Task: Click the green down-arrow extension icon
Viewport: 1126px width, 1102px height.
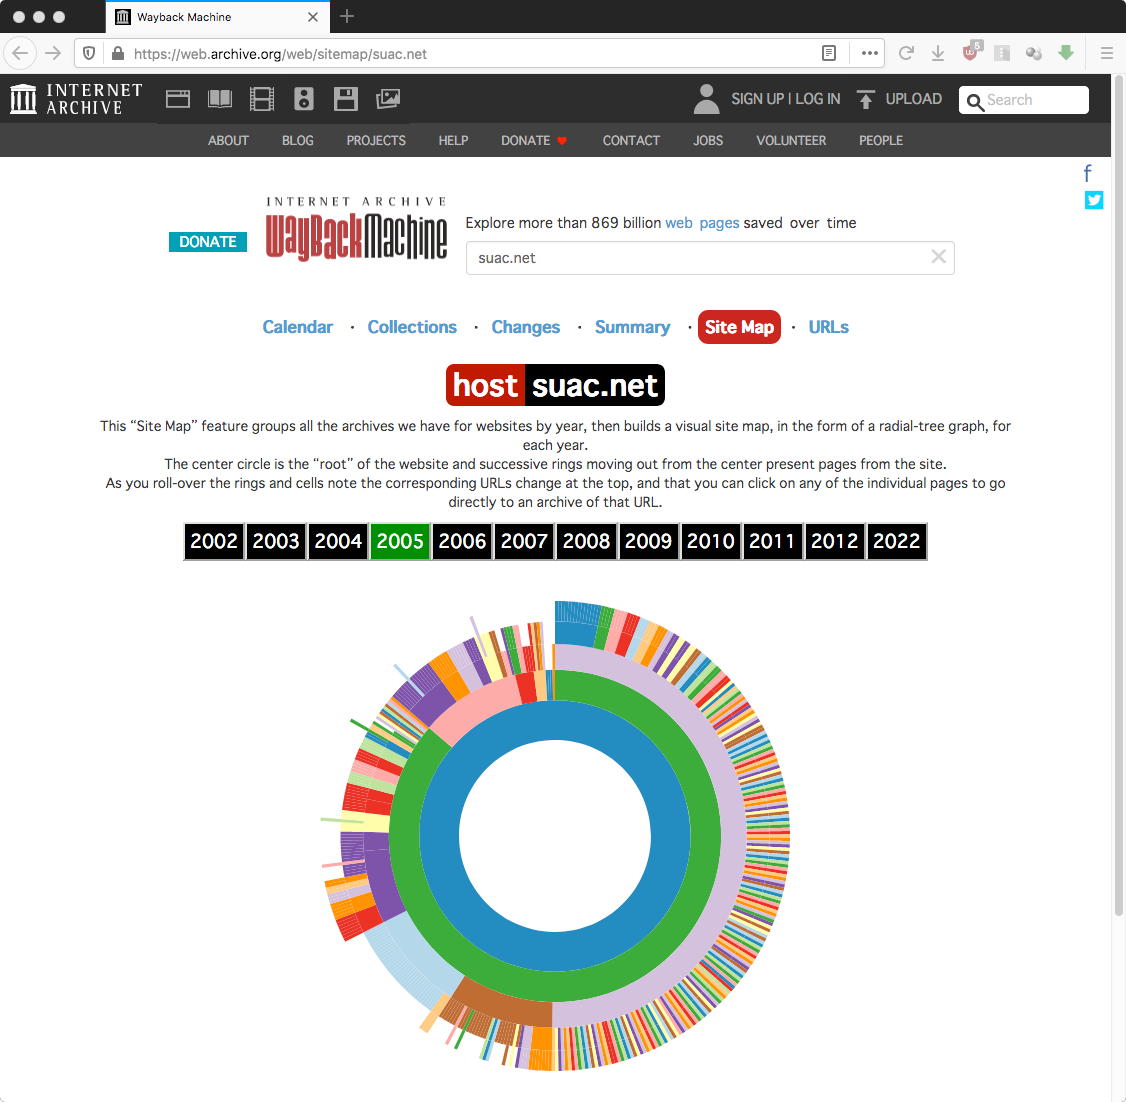Action: coord(1066,52)
